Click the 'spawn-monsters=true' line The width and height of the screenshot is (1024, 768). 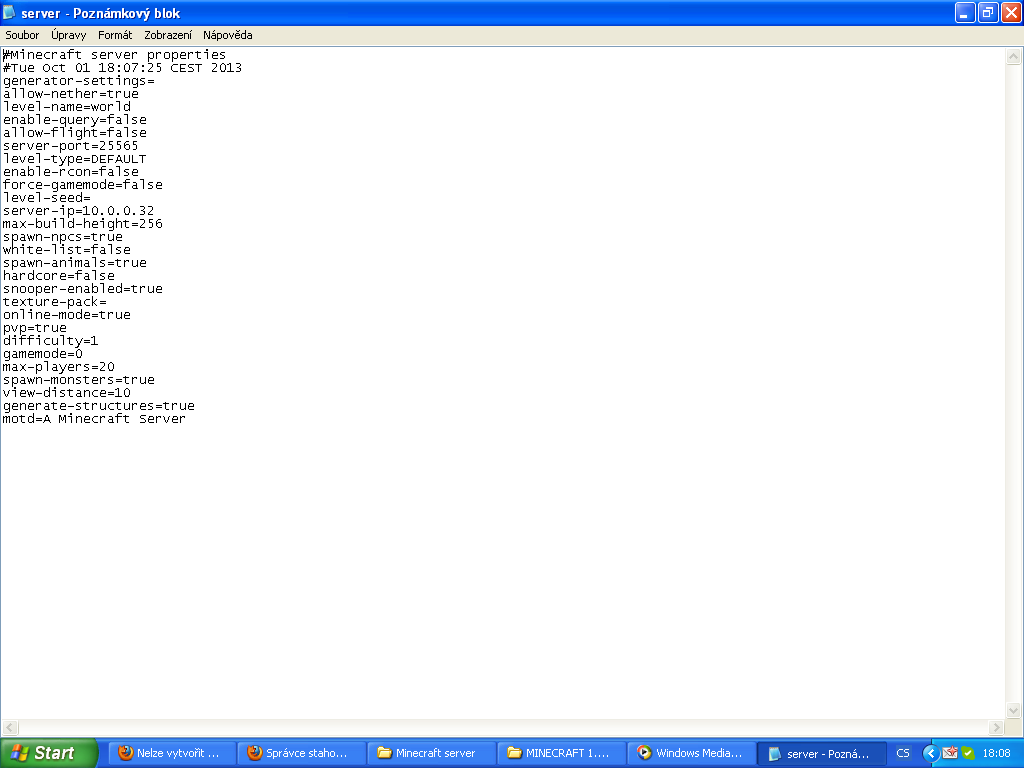tap(78, 380)
